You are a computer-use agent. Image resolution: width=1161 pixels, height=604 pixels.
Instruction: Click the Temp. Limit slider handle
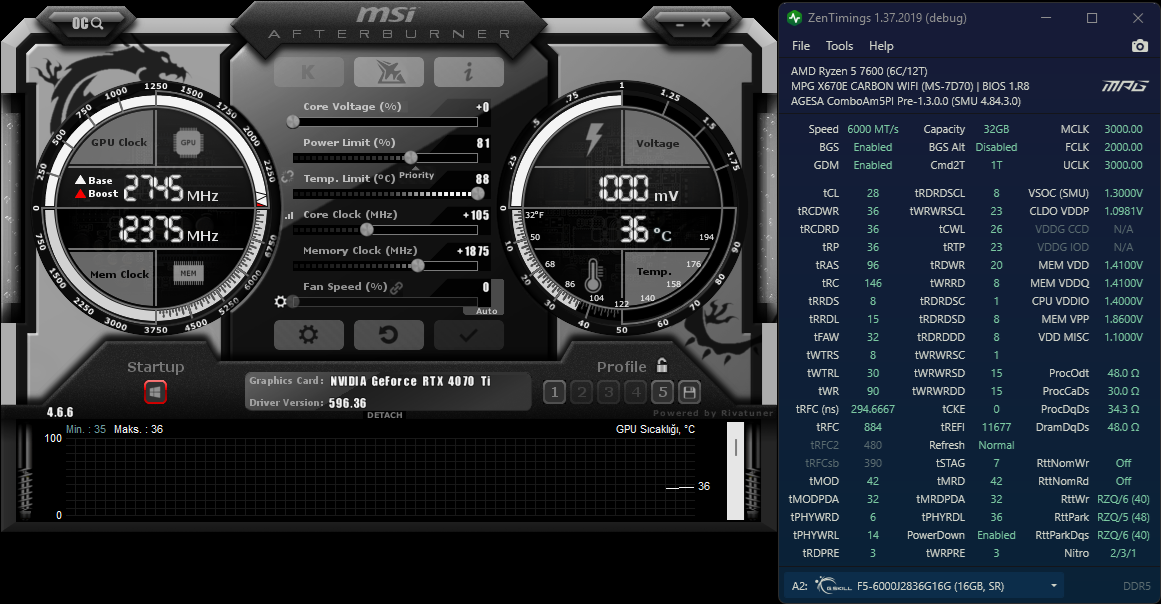click(x=478, y=194)
